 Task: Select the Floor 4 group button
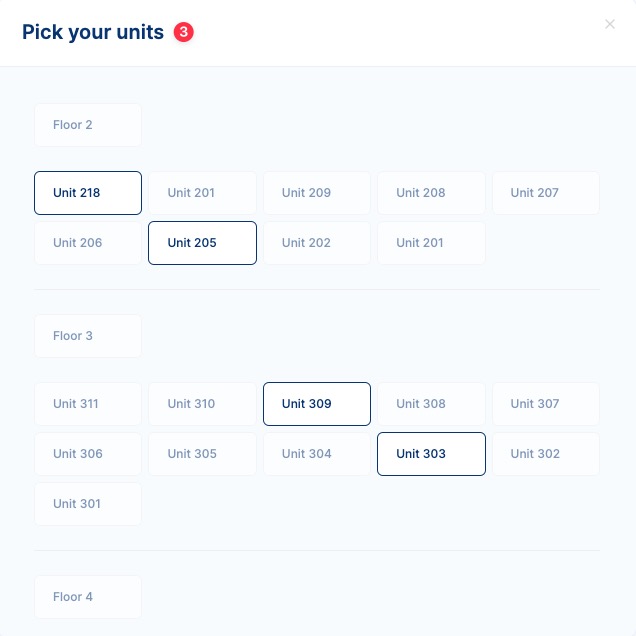88,597
